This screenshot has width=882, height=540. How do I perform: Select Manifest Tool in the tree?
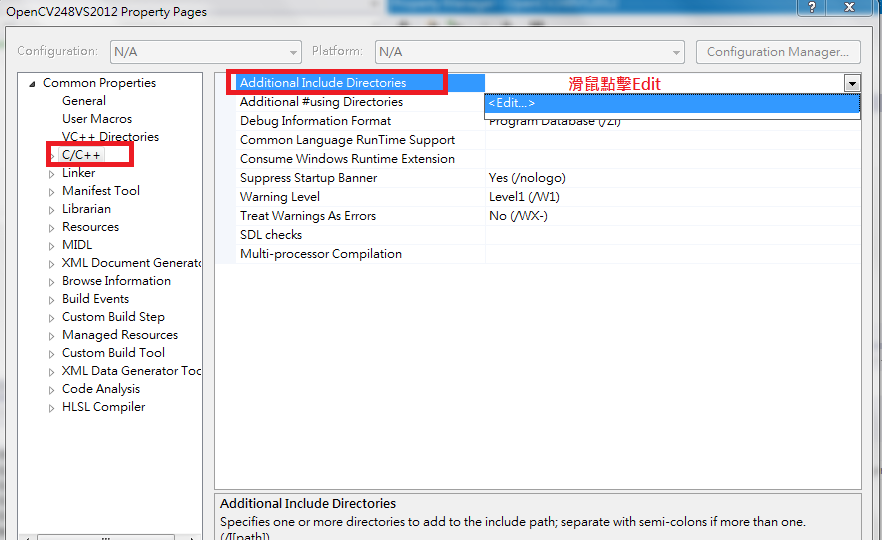coord(101,191)
